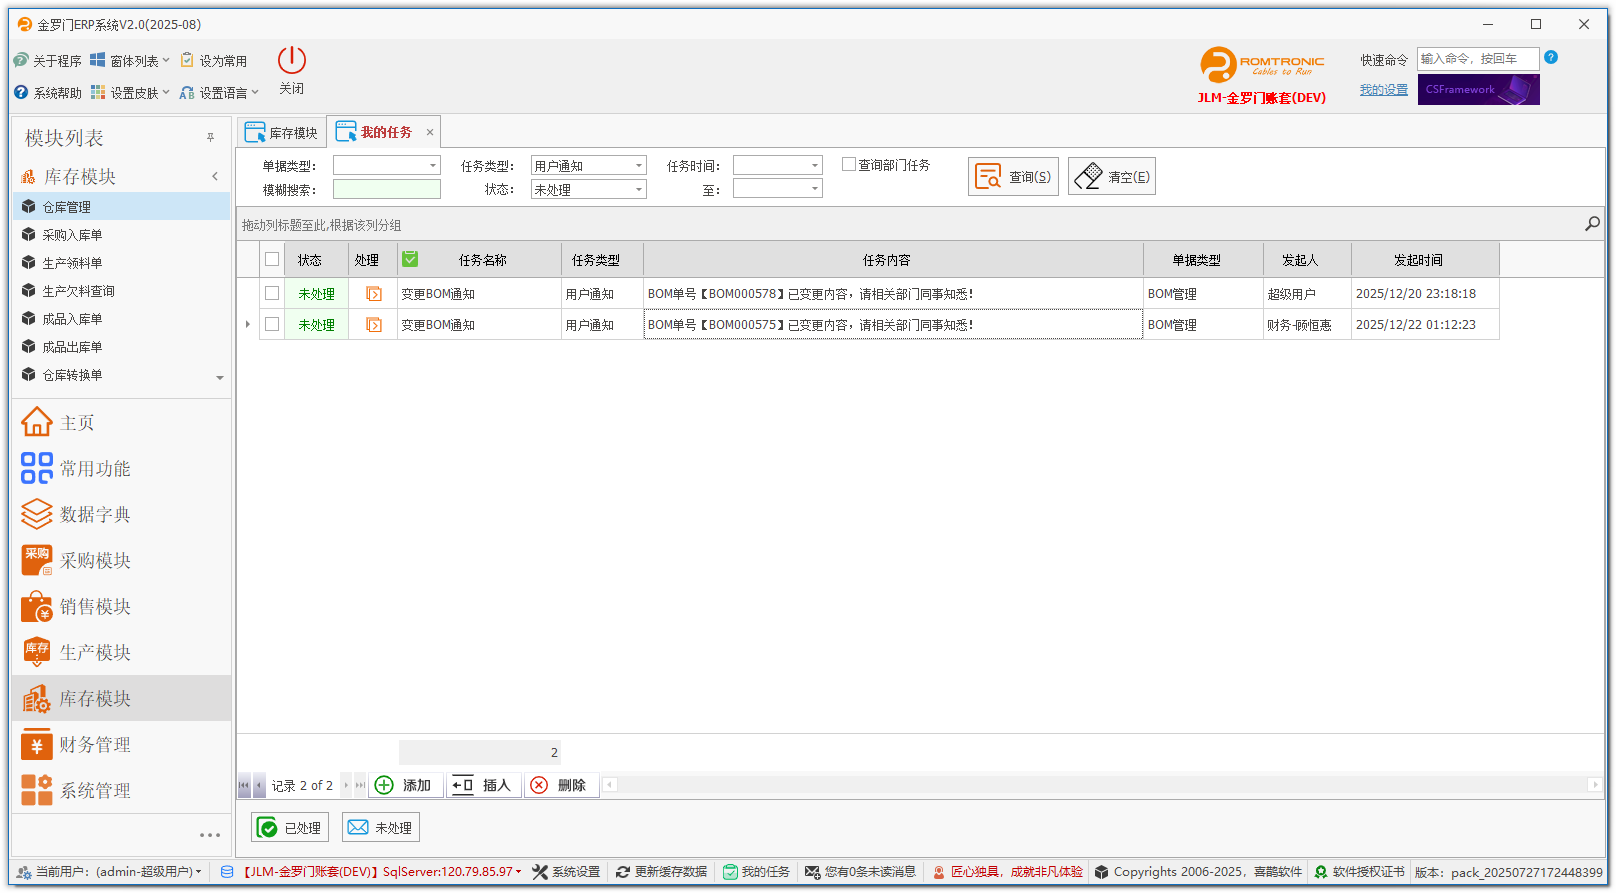
Task: Click the 快速命令 command input field
Action: [1478, 59]
